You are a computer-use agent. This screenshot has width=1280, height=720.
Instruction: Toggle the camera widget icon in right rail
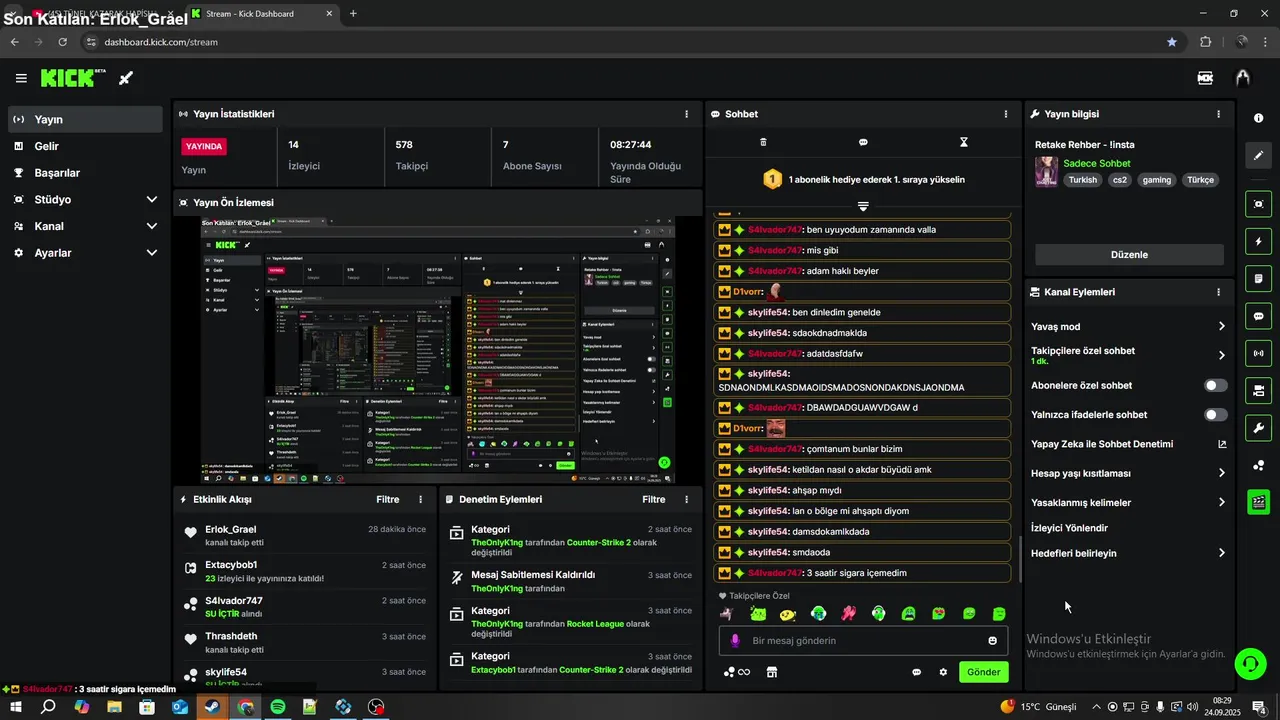click(x=1258, y=390)
